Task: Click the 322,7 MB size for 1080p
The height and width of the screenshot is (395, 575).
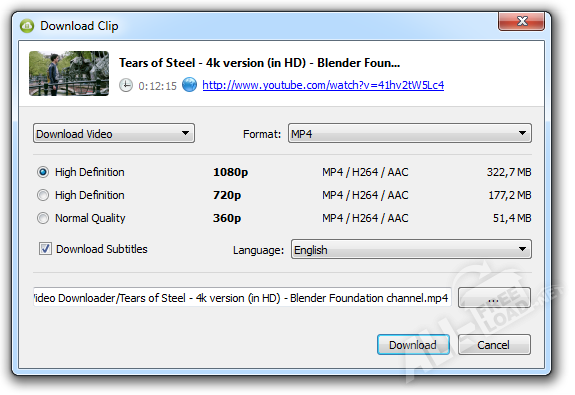Action: (x=509, y=172)
